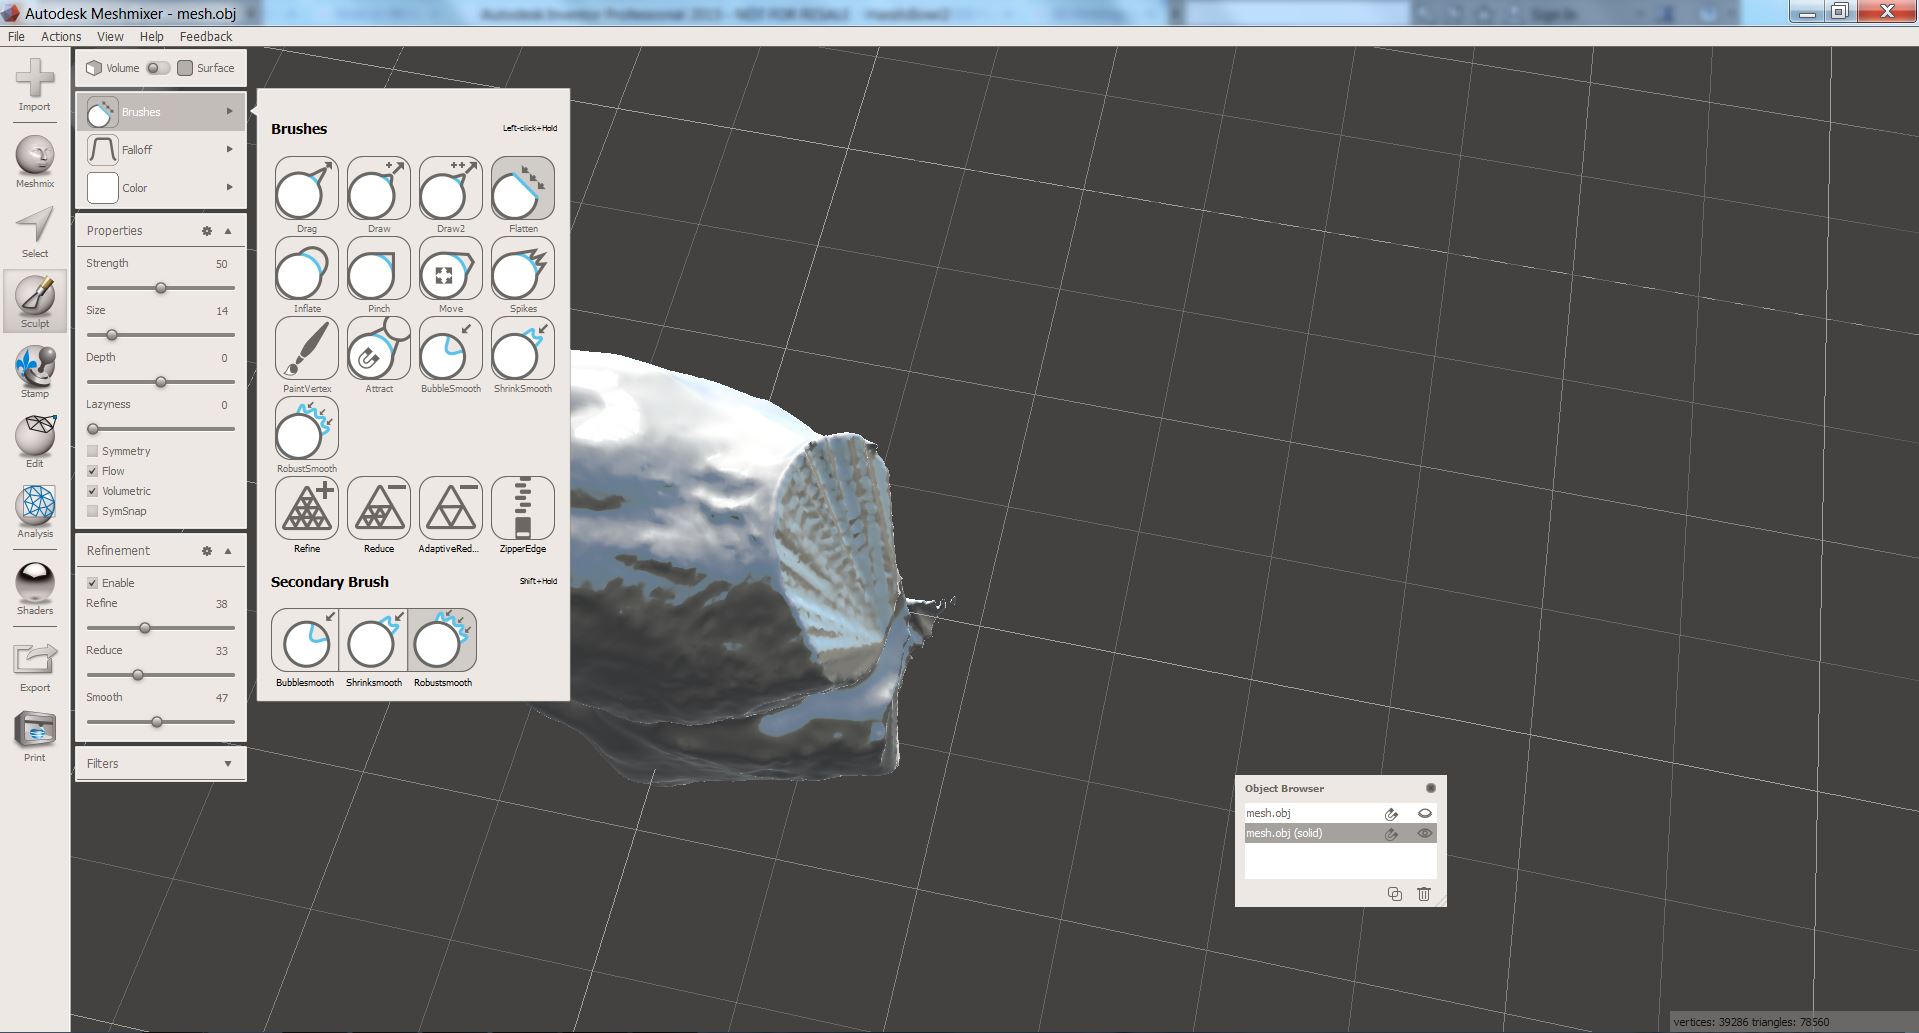Toggle Volume/Surface switch

[158, 68]
